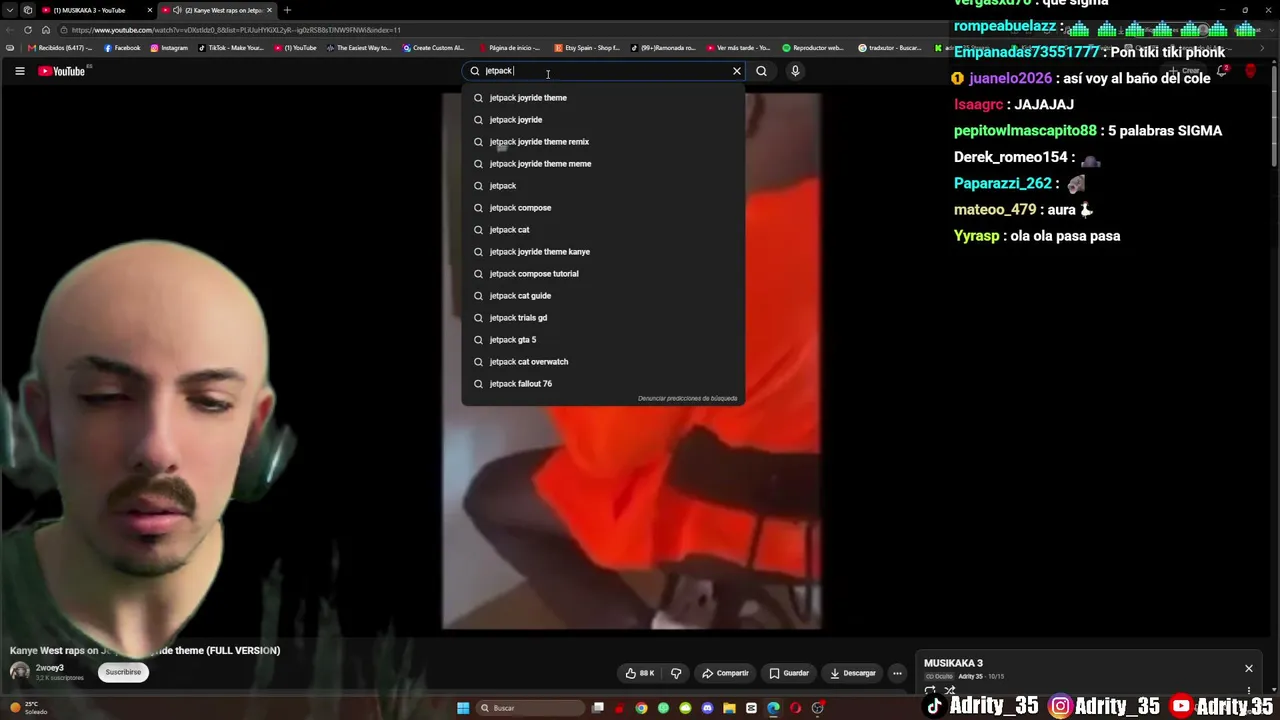Download the video with Descargar

pyautogui.click(x=852, y=673)
